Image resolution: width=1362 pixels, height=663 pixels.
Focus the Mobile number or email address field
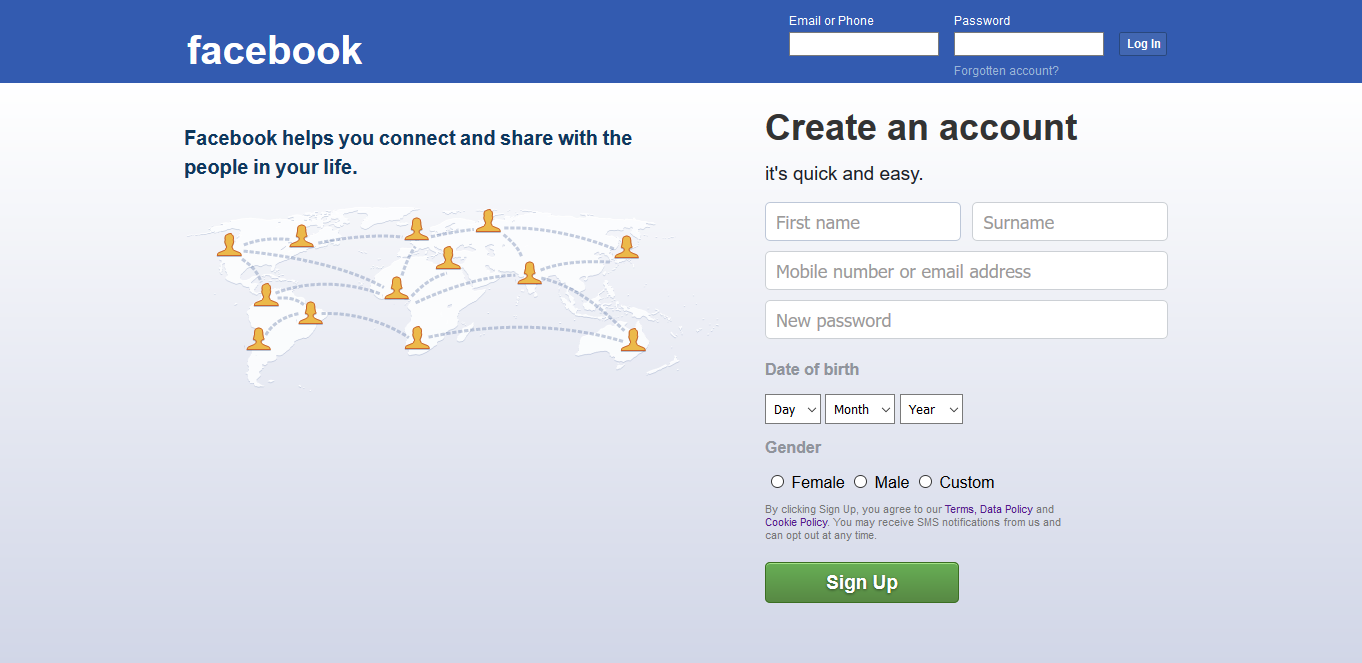click(966, 271)
